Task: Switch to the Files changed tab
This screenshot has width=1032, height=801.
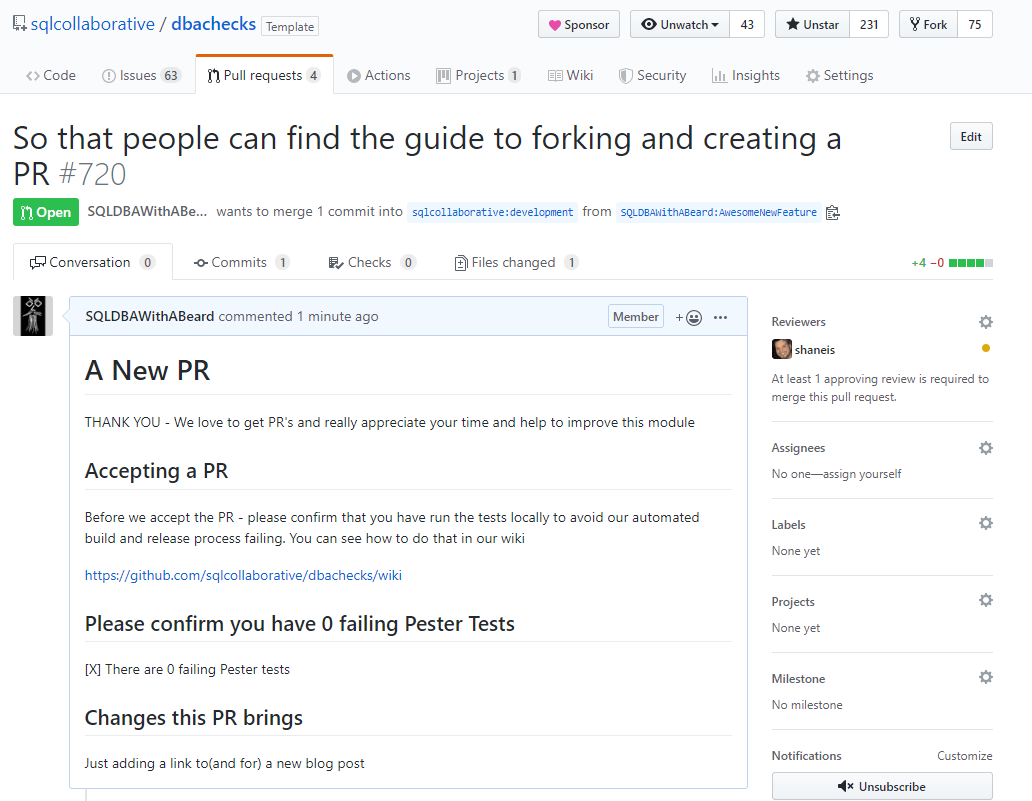Action: tap(515, 262)
